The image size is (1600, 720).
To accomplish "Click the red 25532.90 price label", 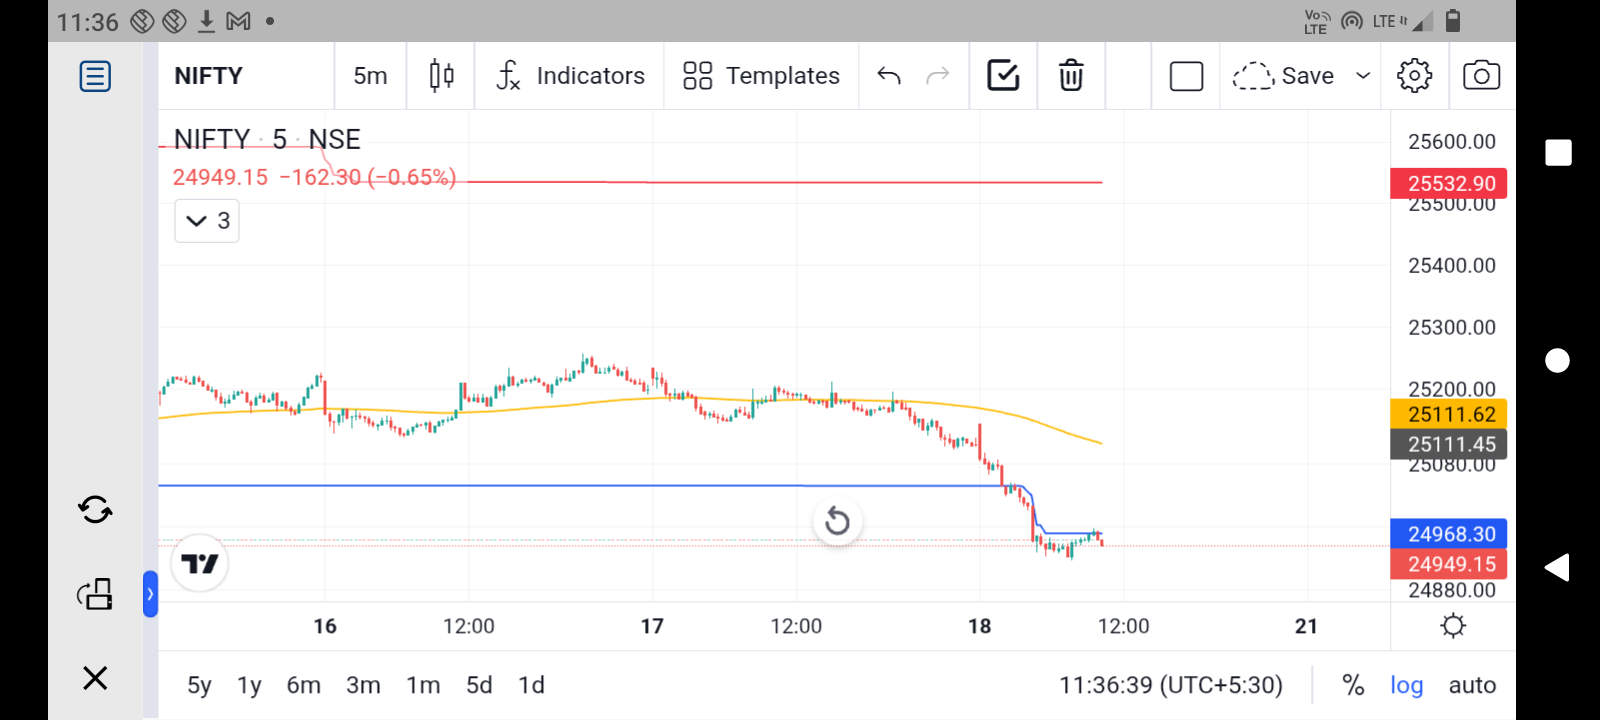I will (x=1449, y=183).
